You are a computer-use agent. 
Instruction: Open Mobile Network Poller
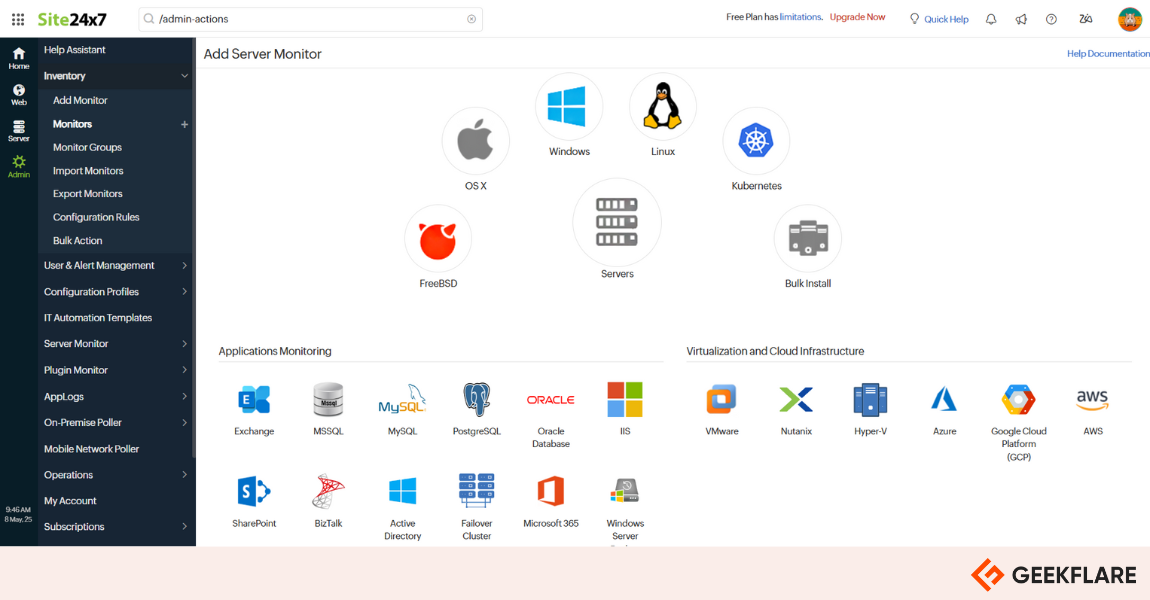point(92,449)
